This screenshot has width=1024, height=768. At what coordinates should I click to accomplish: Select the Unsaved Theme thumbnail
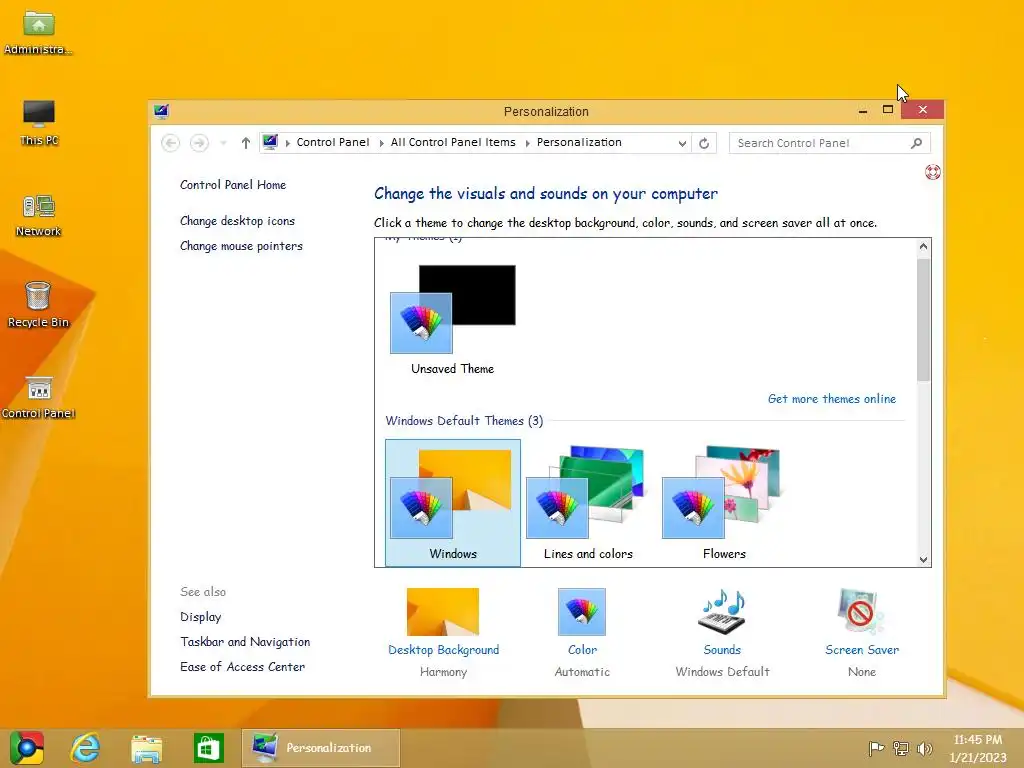[x=453, y=319]
